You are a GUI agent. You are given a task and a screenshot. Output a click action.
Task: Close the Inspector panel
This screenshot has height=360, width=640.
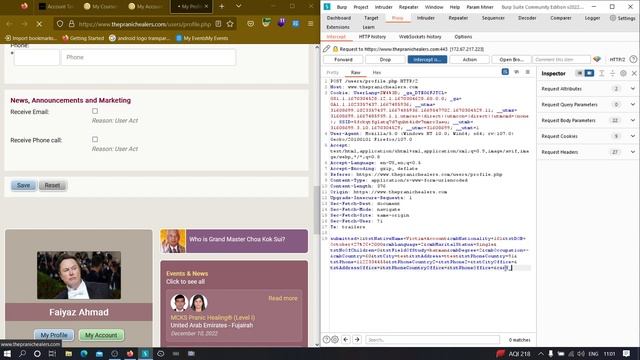pos(634,73)
